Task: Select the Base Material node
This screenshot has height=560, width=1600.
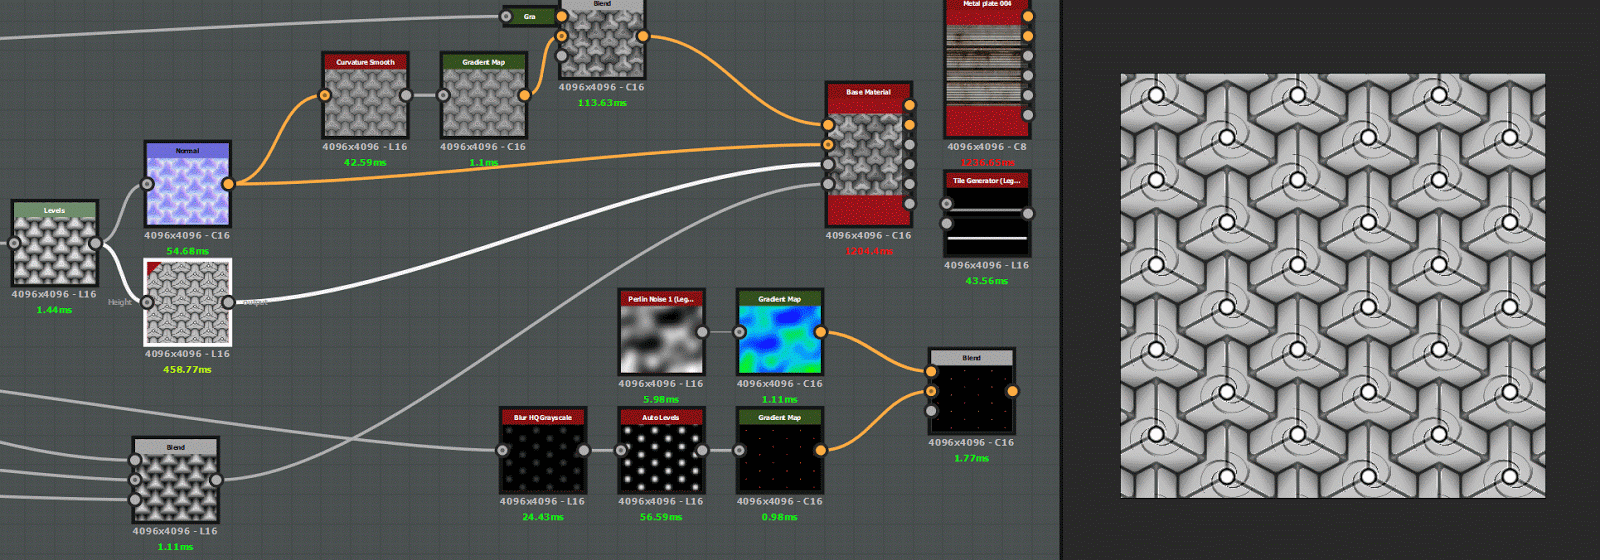Action: pyautogui.click(x=869, y=154)
